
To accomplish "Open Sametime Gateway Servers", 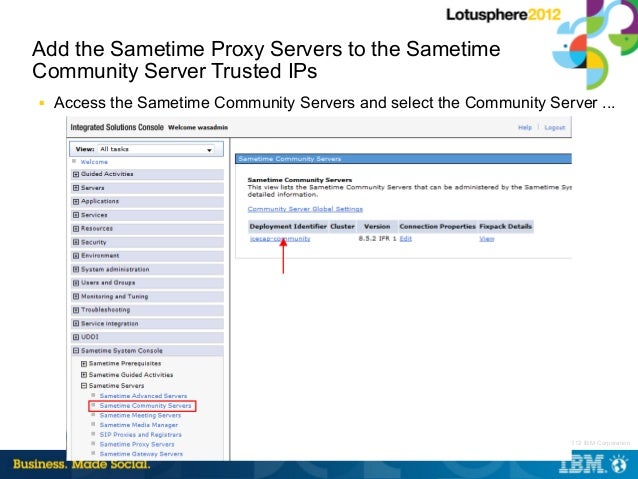I will coord(141,454).
